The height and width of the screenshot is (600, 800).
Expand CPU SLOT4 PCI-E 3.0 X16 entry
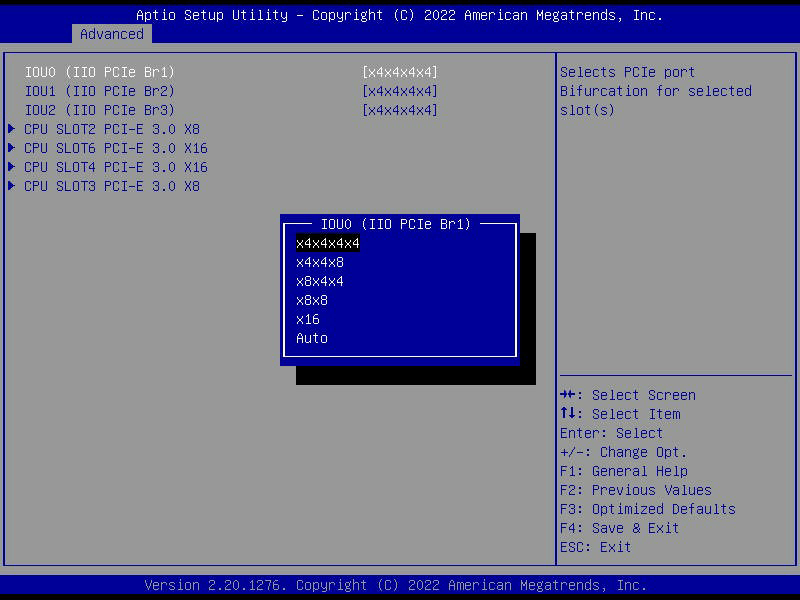coord(115,167)
